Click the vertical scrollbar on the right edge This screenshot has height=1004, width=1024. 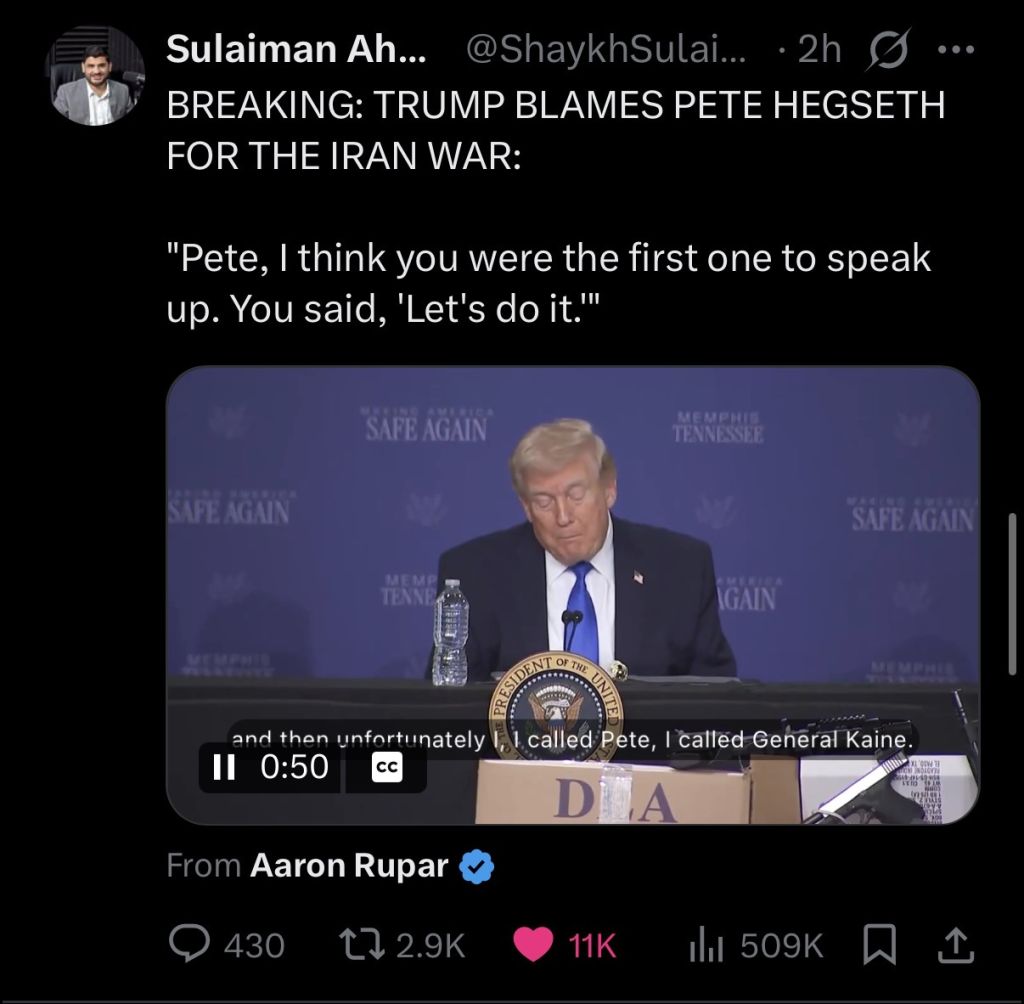click(x=1012, y=593)
